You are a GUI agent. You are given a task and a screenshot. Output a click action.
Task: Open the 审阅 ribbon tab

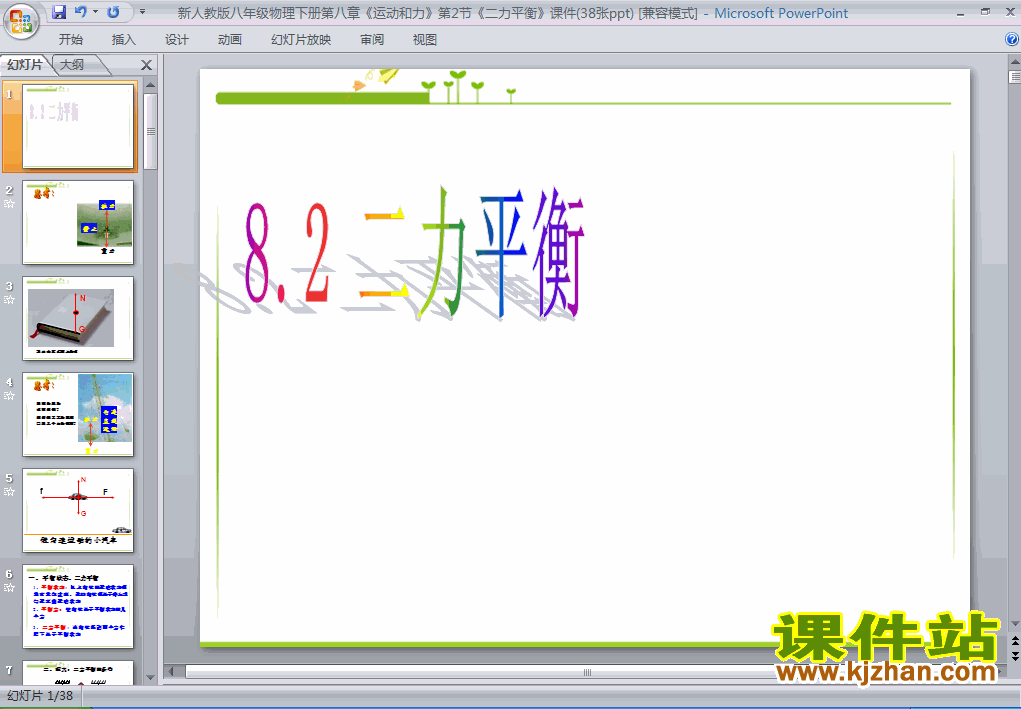(x=372, y=40)
